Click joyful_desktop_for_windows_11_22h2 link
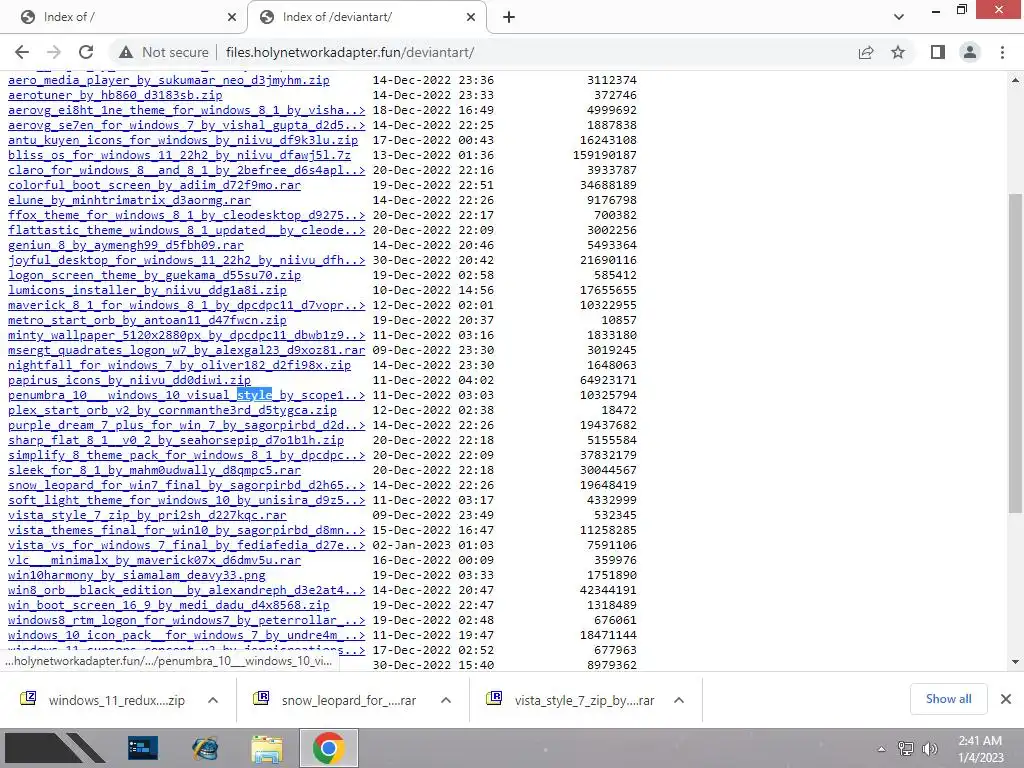This screenshot has width=1024, height=768. [x=186, y=261]
